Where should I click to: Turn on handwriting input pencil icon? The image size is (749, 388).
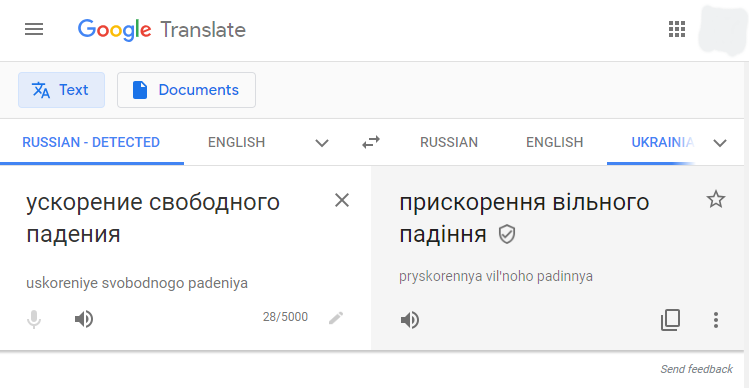(x=336, y=318)
